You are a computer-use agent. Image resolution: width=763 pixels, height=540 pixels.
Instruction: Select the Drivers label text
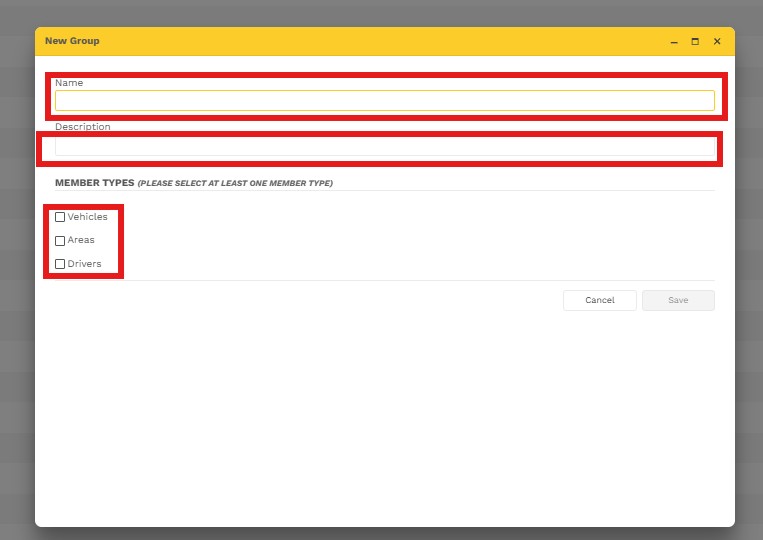(x=84, y=264)
